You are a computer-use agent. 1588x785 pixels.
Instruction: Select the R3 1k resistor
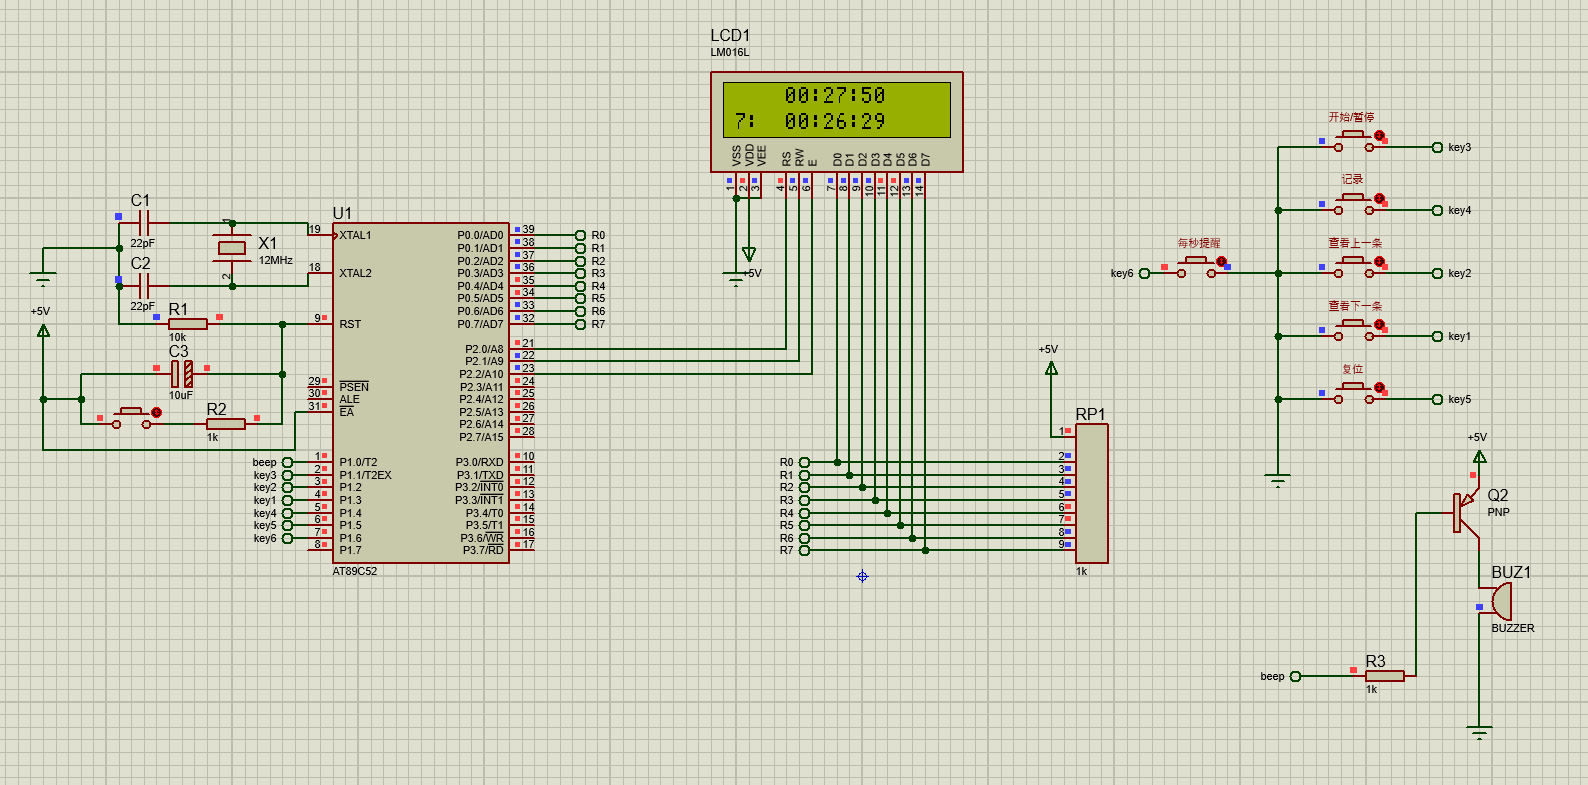click(x=1384, y=676)
